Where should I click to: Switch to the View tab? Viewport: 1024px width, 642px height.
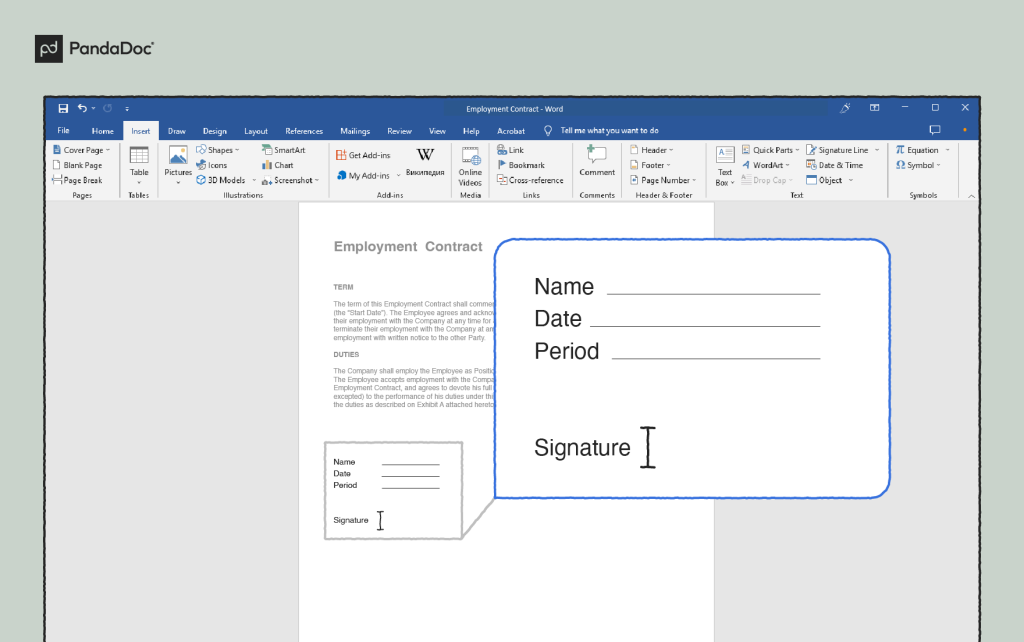click(x=437, y=131)
